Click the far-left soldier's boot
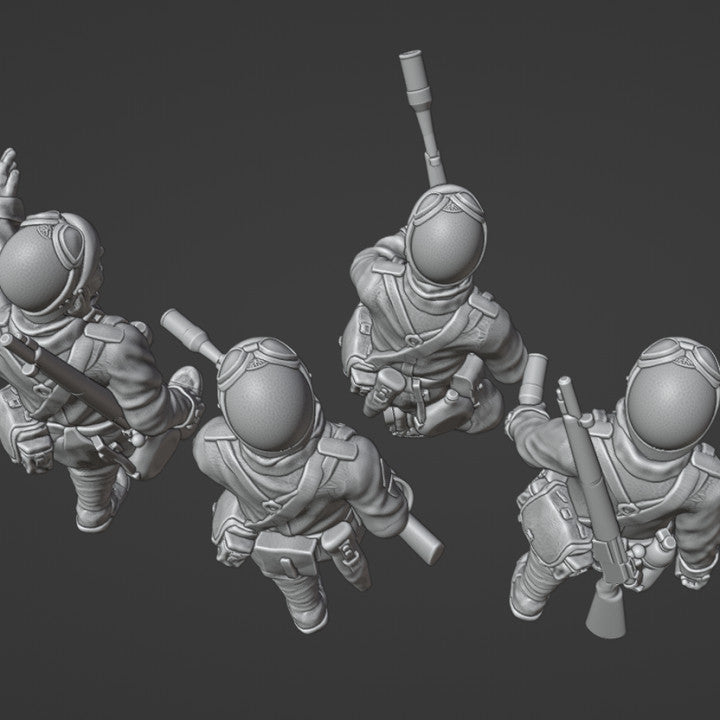This screenshot has width=720, height=720. (96, 510)
